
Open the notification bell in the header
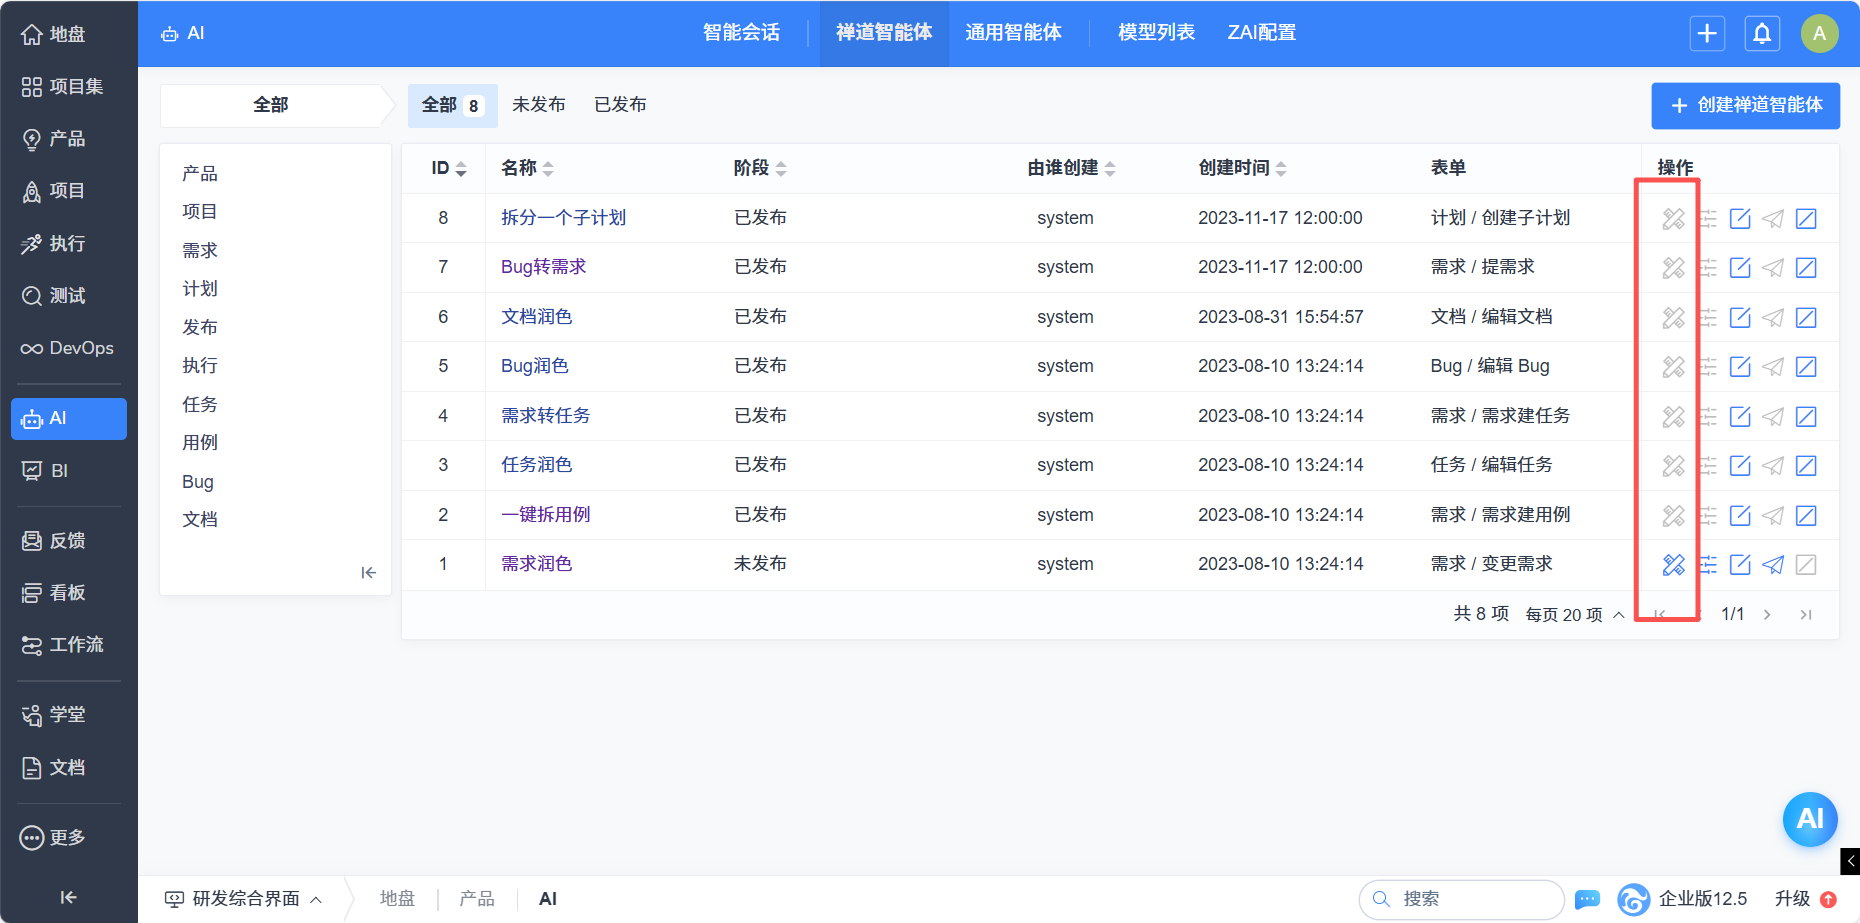(x=1762, y=33)
